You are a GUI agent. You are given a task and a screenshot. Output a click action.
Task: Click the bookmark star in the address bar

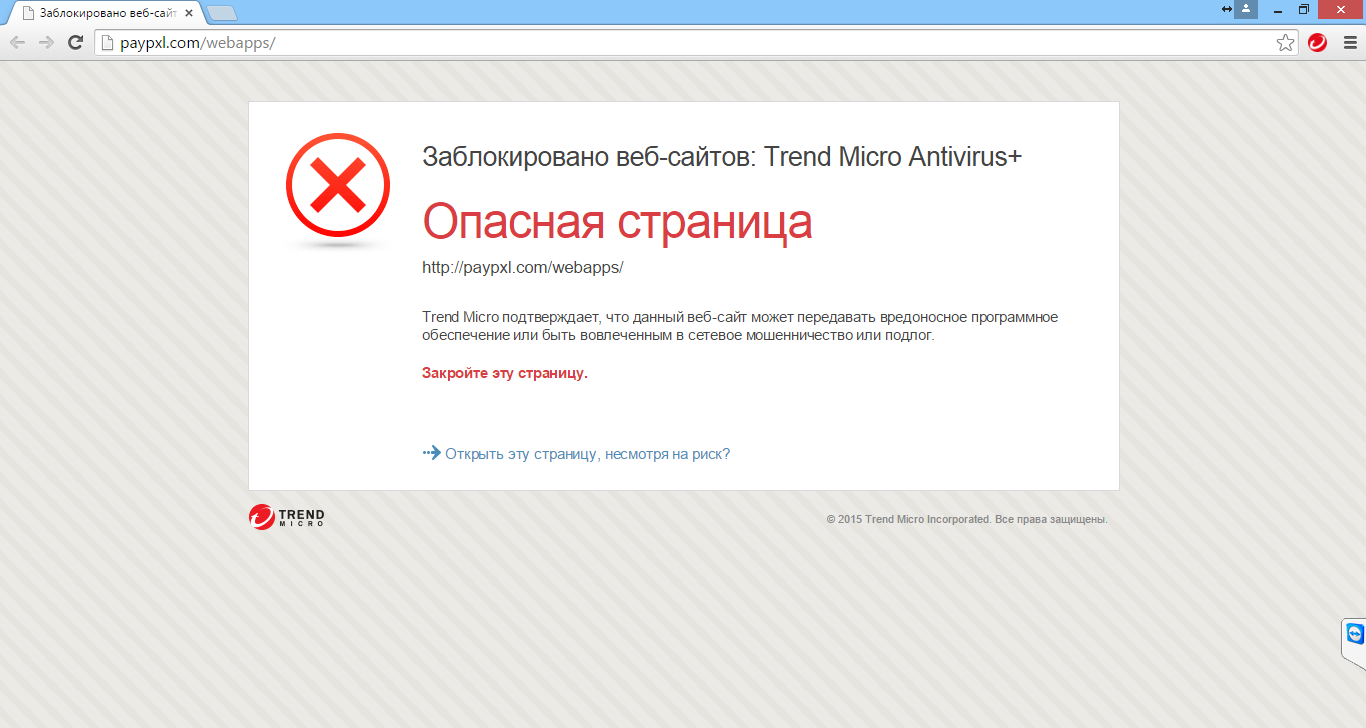click(1285, 42)
